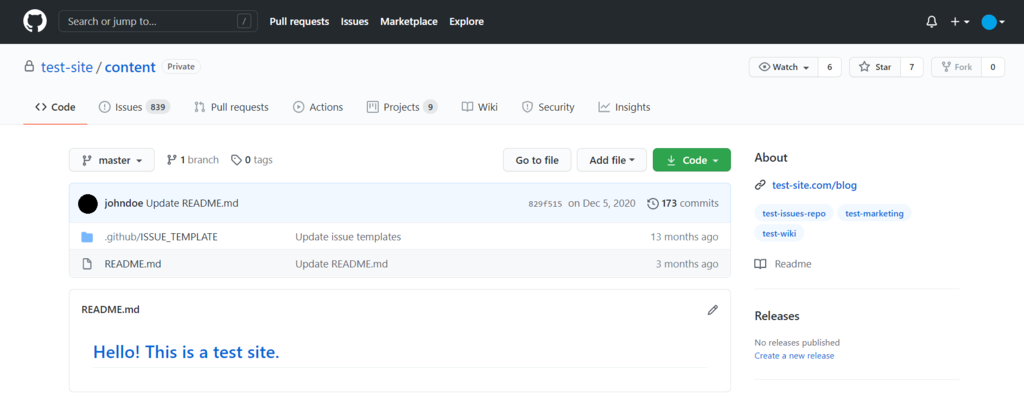Switch to the Issues tab
Image resolution: width=1024 pixels, height=396 pixels.
134,107
